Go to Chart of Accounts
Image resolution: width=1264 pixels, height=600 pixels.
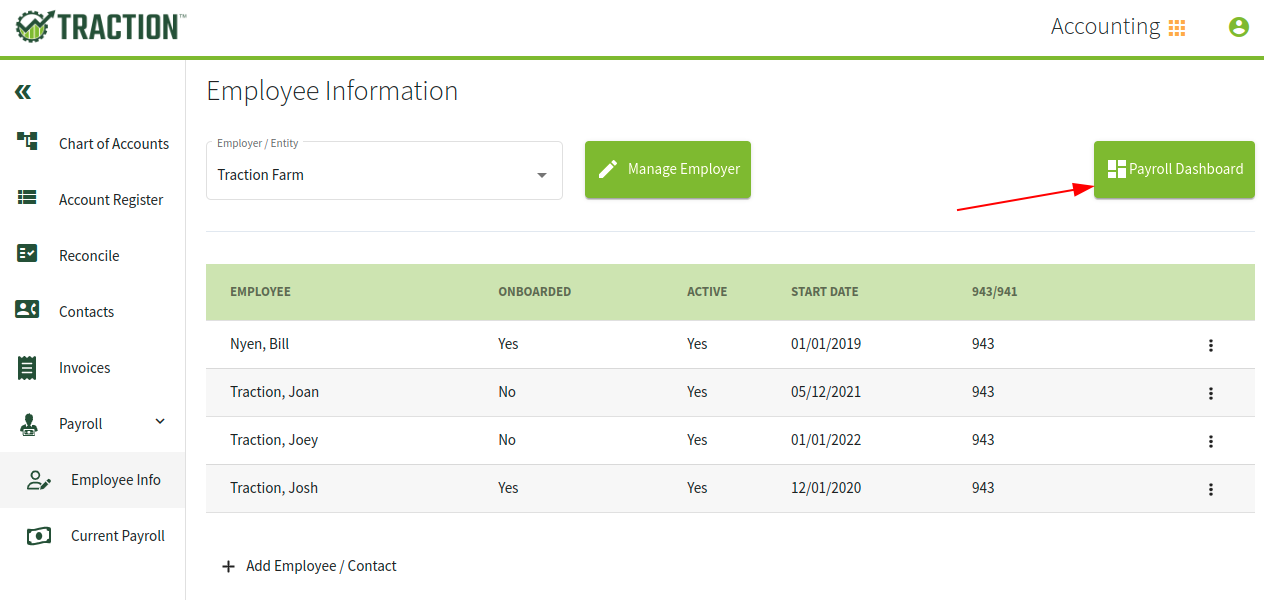click(114, 144)
